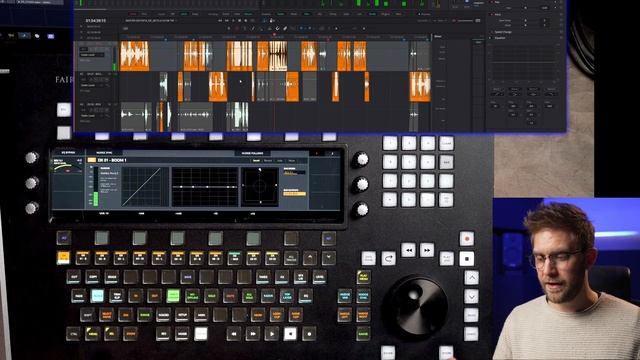Image resolution: width=640 pixels, height=360 pixels.
Task: Hit the COPY key on the console
Action: (92, 277)
